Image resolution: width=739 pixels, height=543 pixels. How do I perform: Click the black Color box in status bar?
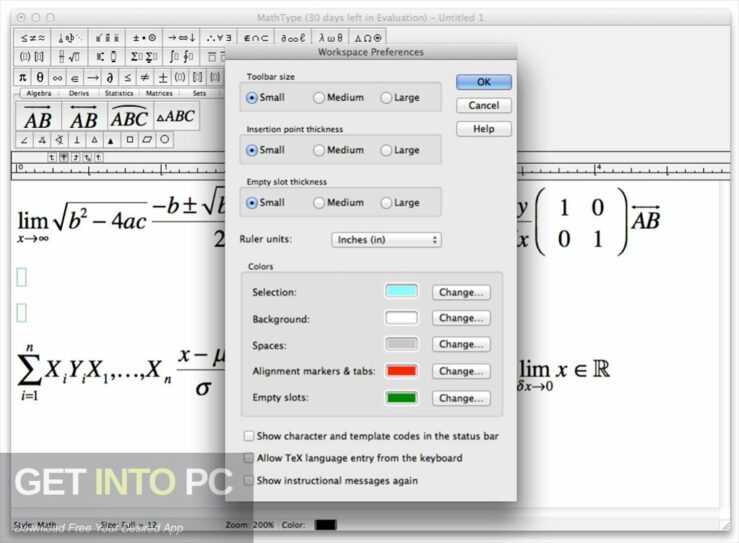click(x=325, y=525)
